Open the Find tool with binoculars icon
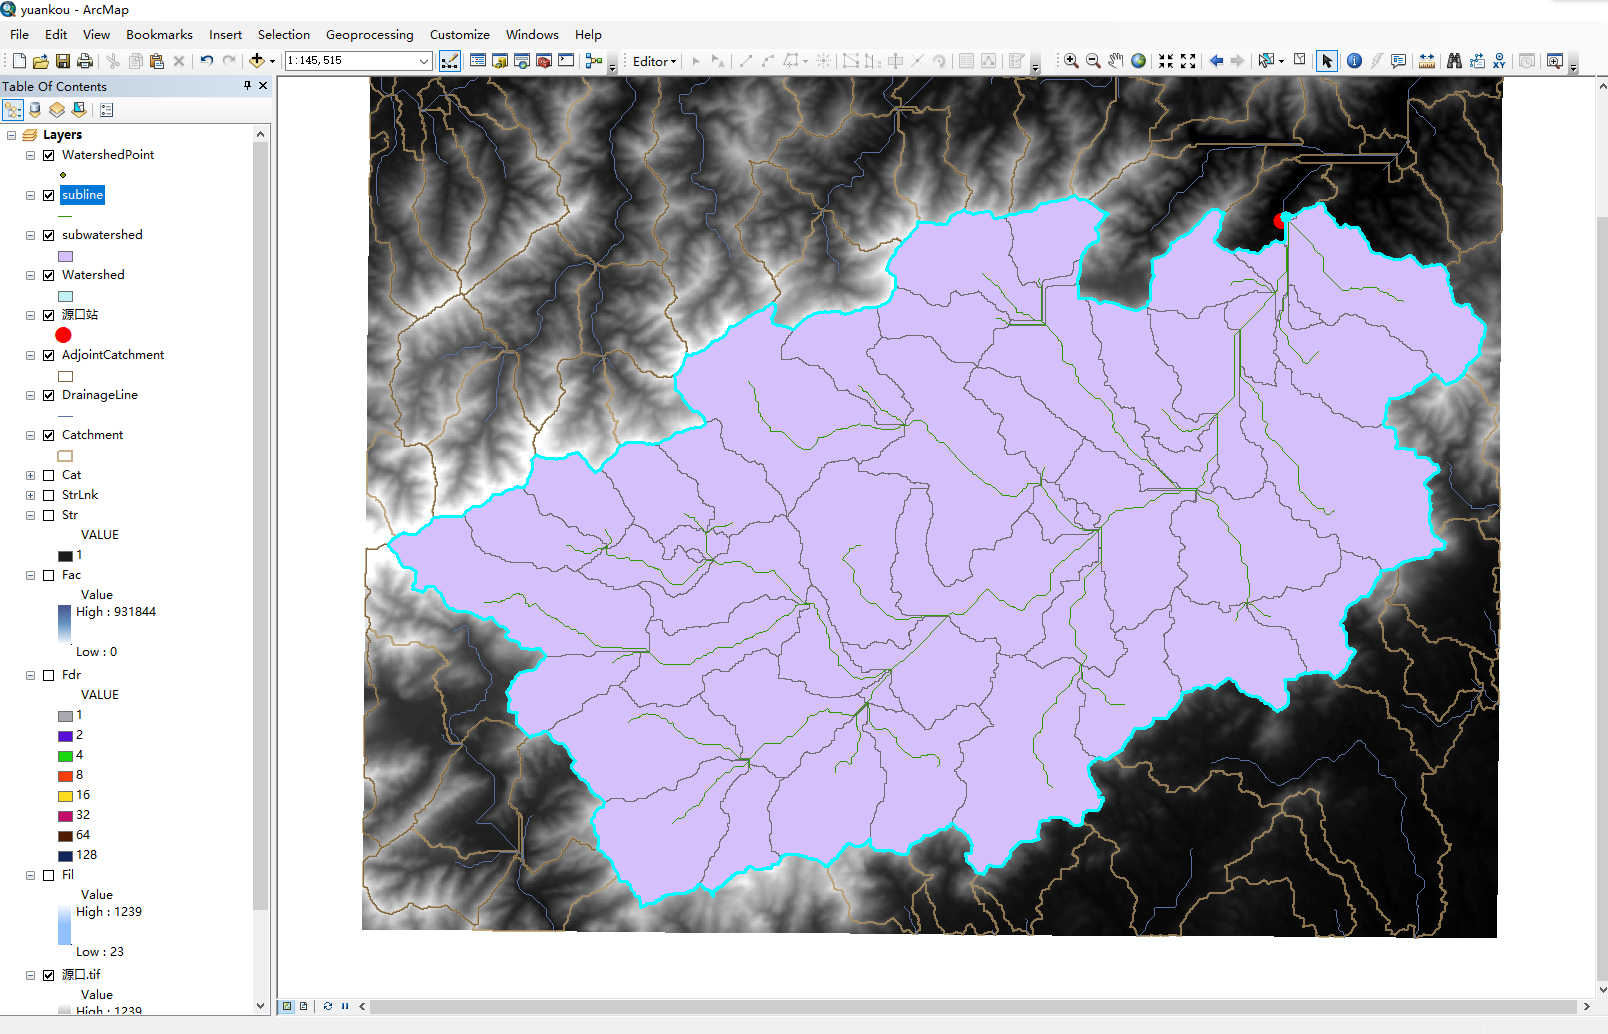1608x1034 pixels. [x=1454, y=60]
